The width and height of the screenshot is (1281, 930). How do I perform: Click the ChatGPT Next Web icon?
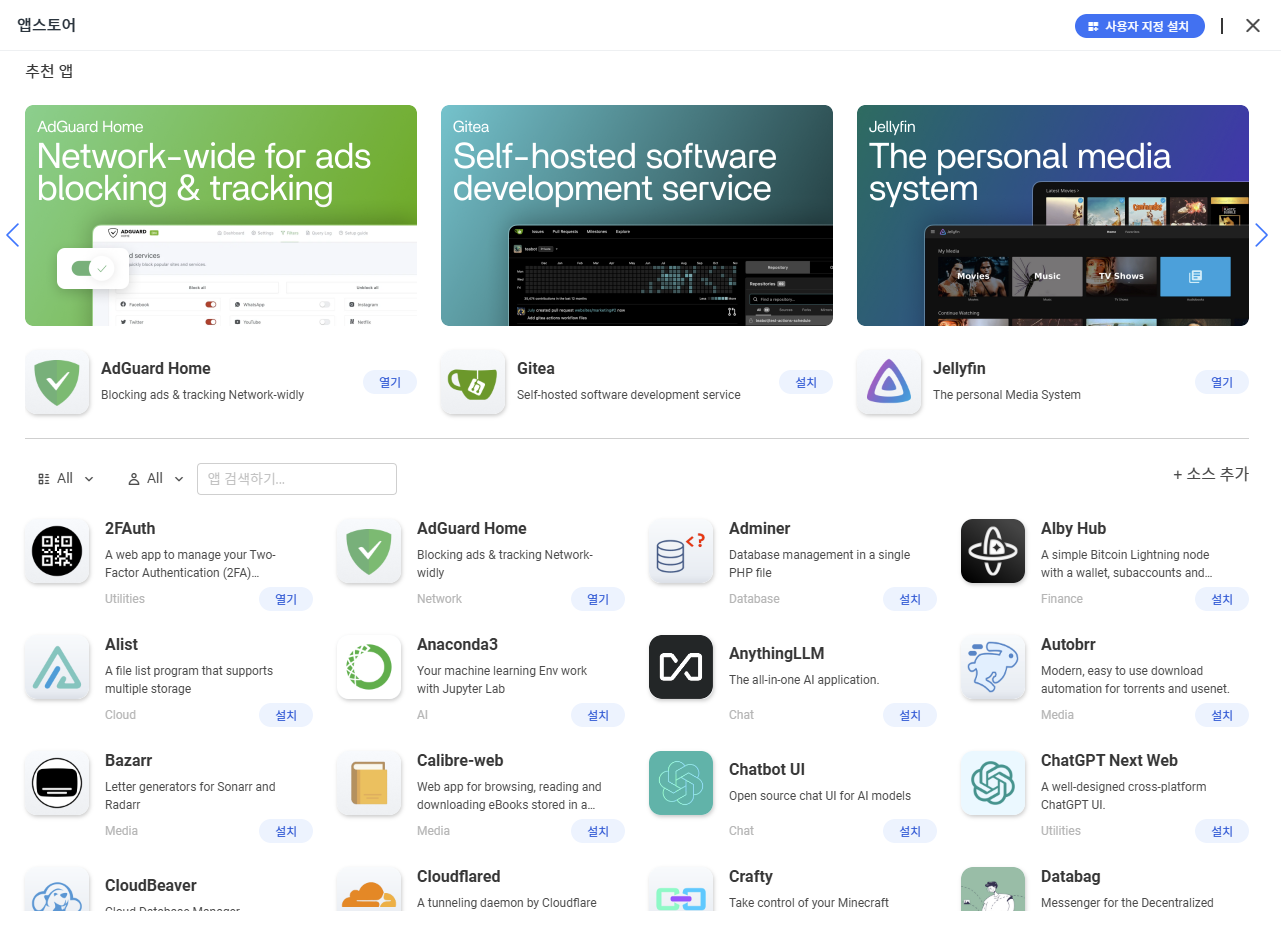[993, 783]
